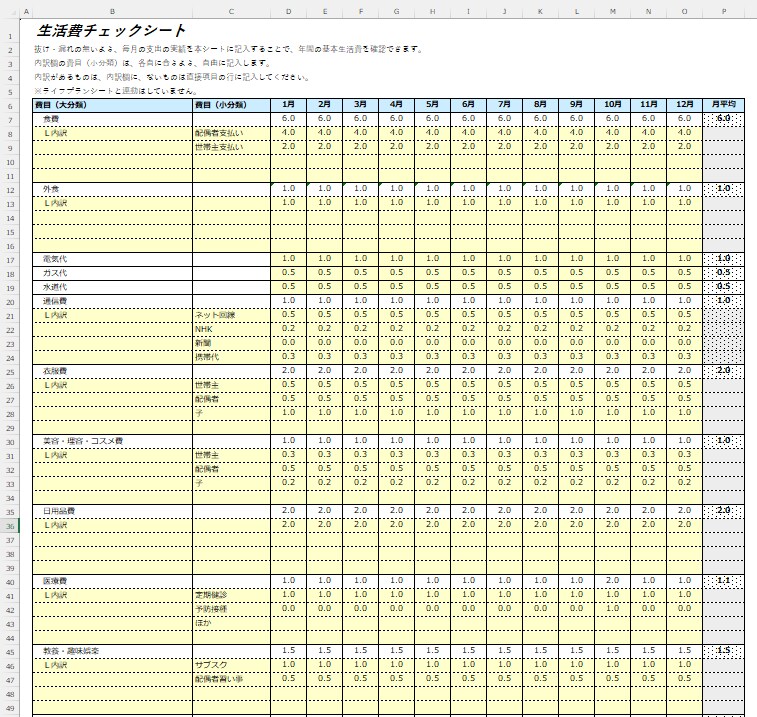Select the 水道代 category cell
This screenshot has width=757, height=717.
[112, 287]
